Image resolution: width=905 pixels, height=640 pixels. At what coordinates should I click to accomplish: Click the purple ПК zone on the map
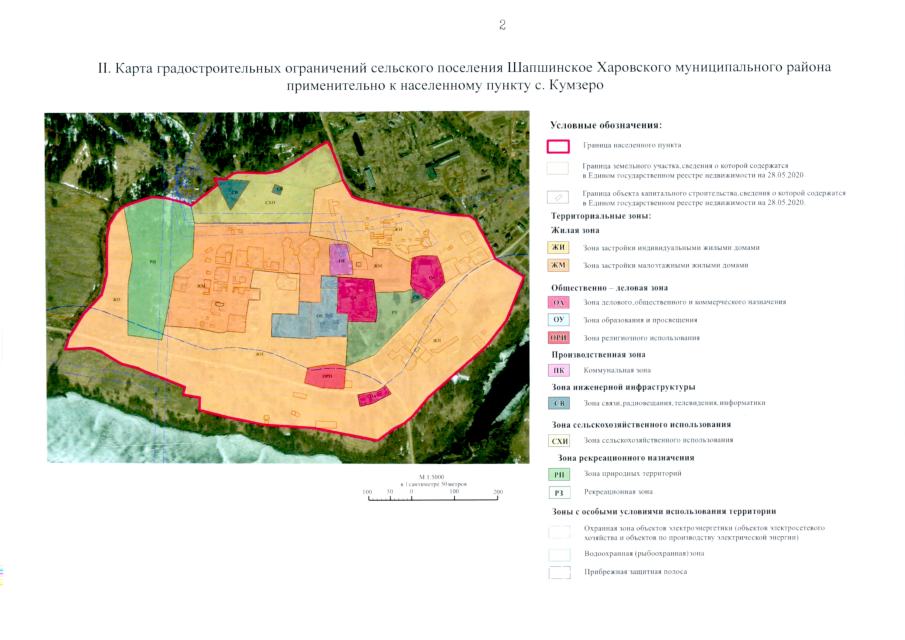(x=340, y=258)
